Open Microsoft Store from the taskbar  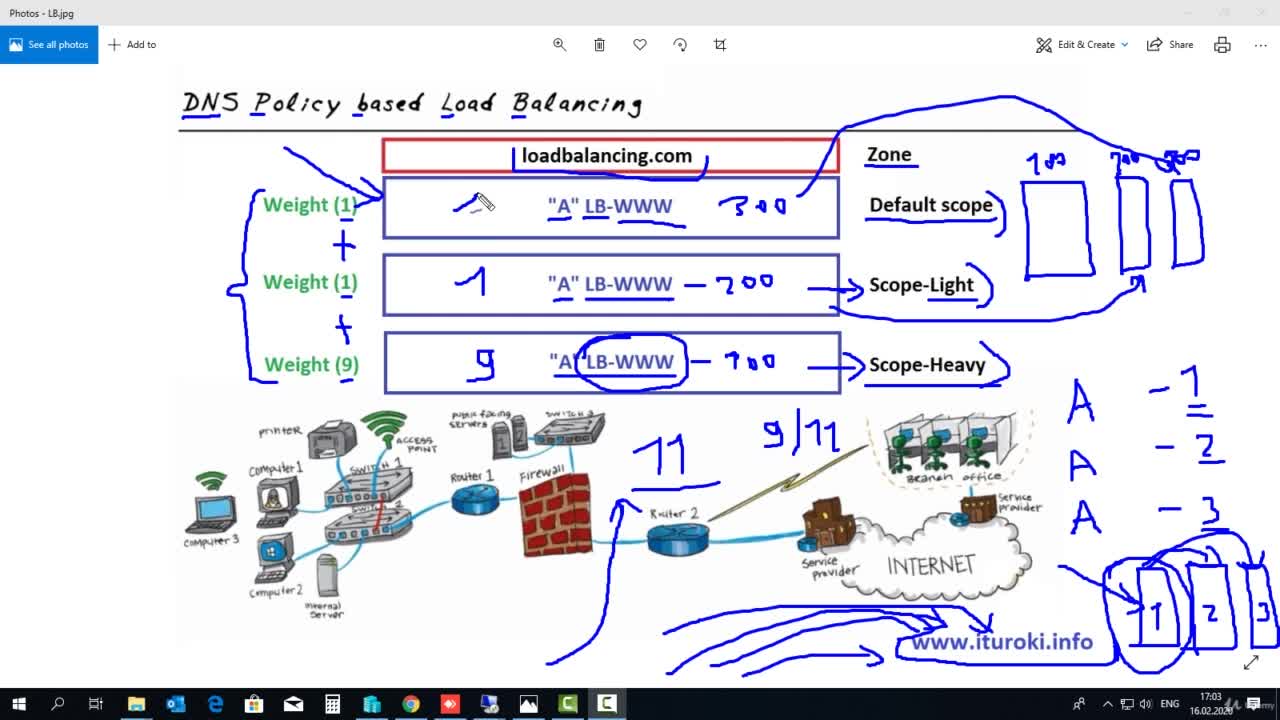point(254,704)
